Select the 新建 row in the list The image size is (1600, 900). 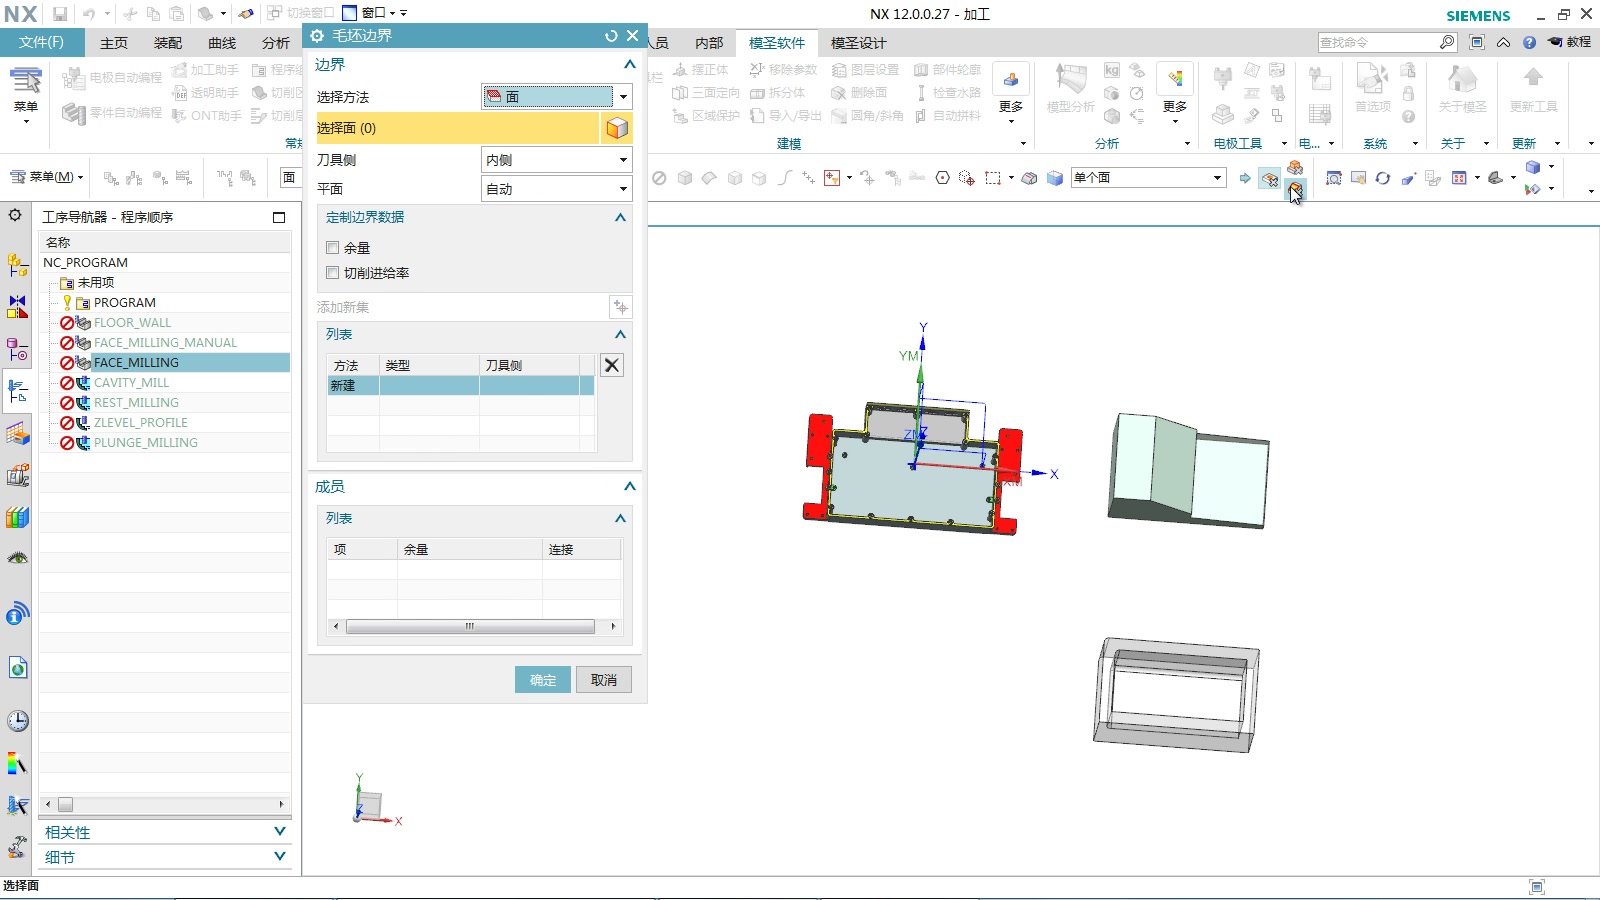point(461,386)
